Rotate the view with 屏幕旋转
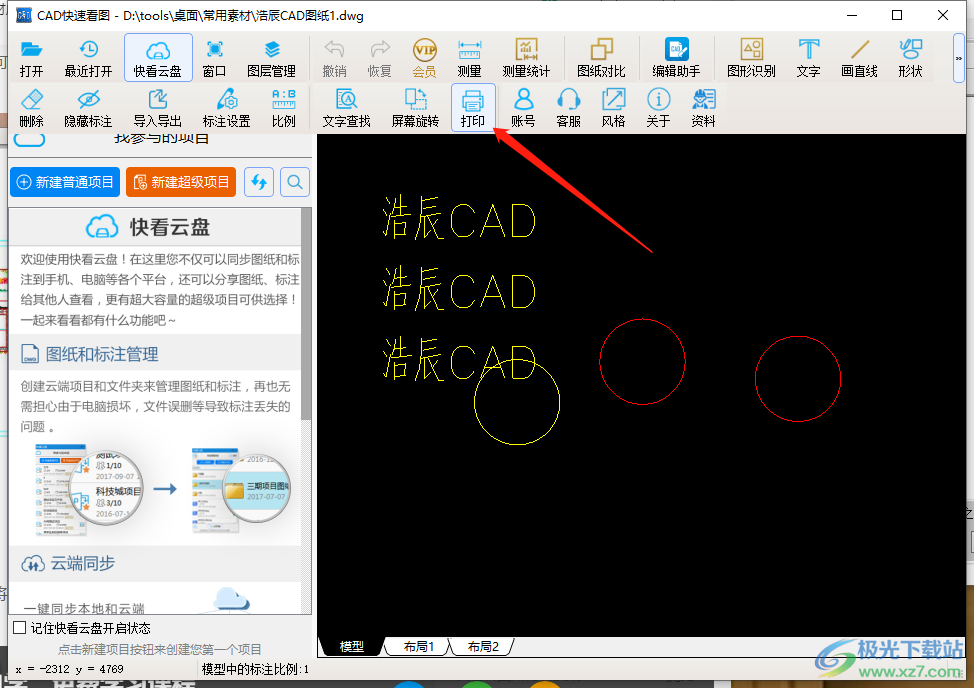 [x=416, y=108]
